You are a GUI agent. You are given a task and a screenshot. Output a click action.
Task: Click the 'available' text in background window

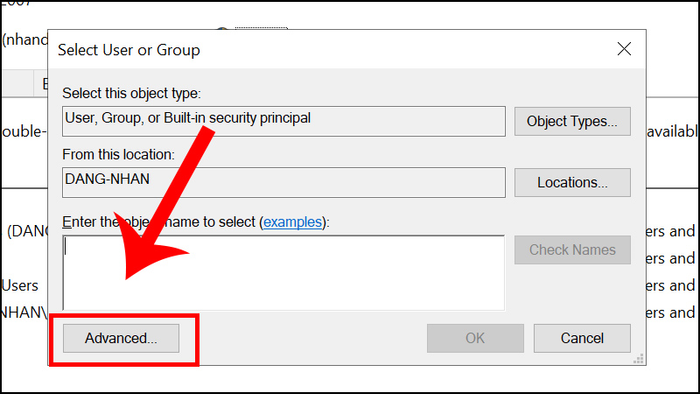tap(672, 131)
